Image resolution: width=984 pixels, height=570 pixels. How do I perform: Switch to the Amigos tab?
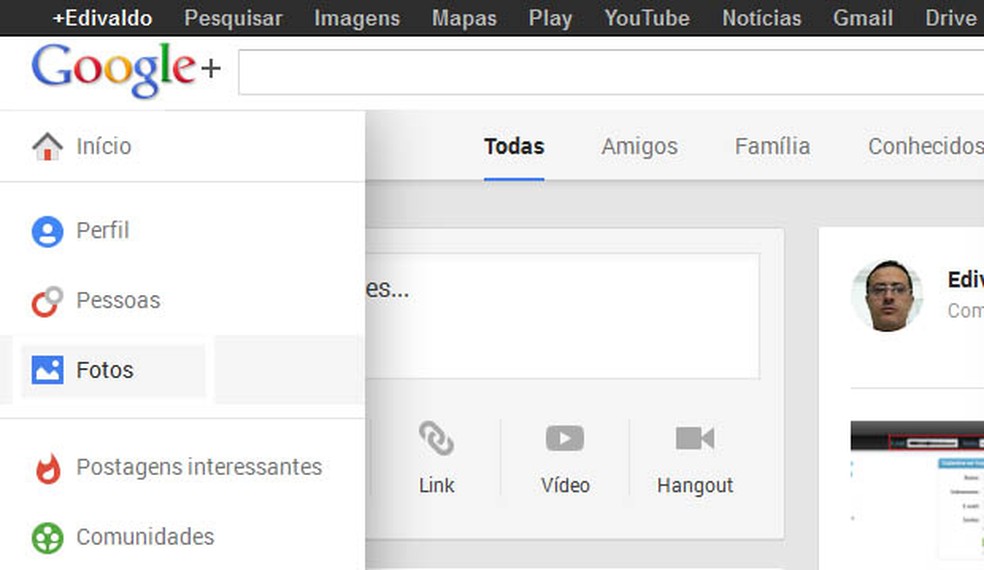click(x=639, y=146)
